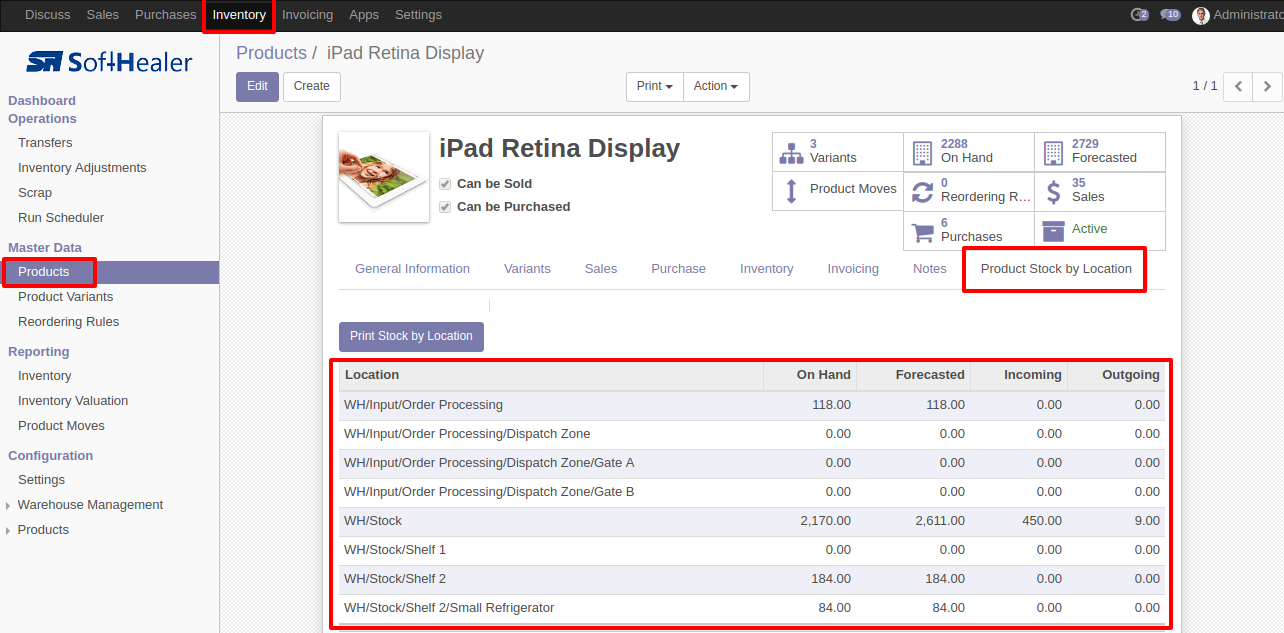This screenshot has height=633, width=1284.
Task: Click the Dashboard sidebar heading
Action: tap(42, 101)
